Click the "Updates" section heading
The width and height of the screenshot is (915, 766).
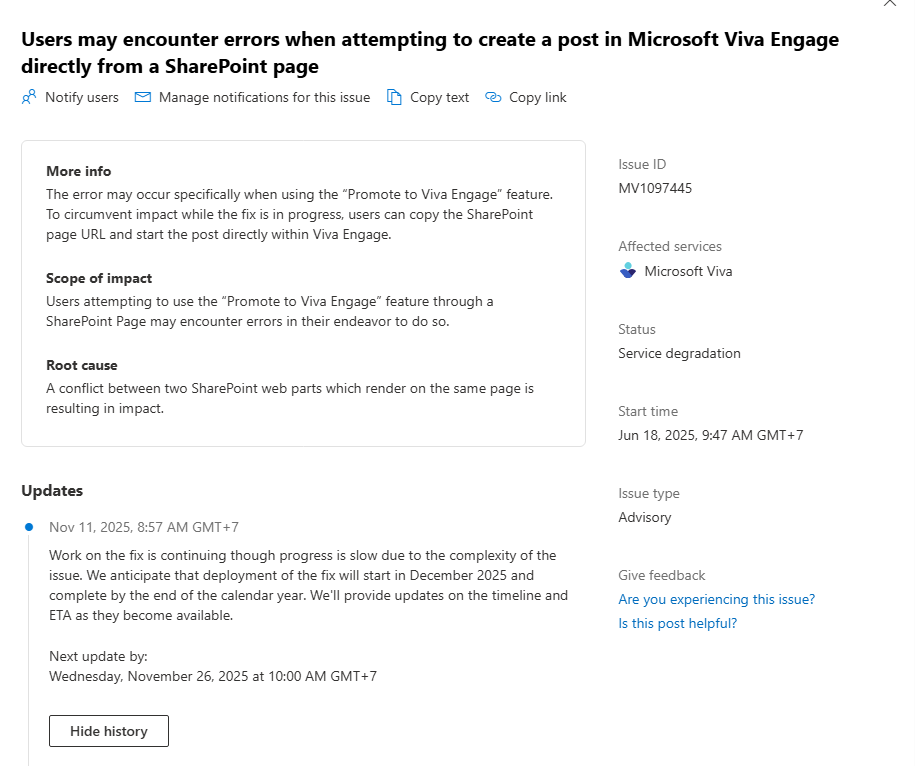pyautogui.click(x=52, y=491)
